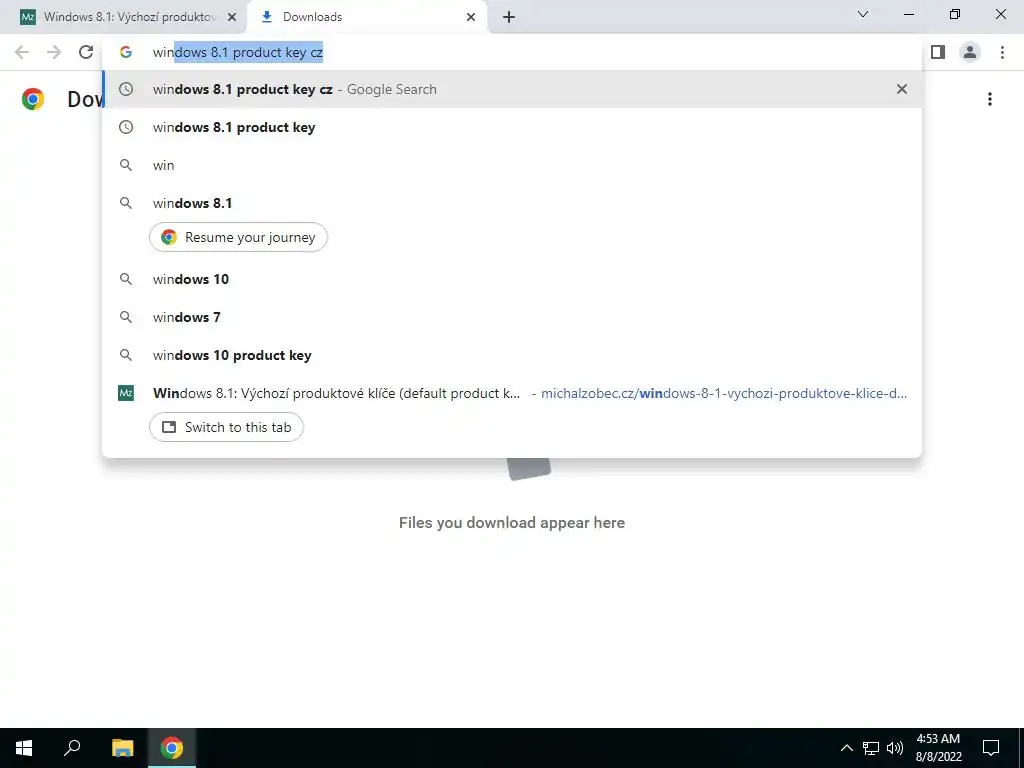Close the Windows 8.1 Výchozí tab
1024x768 pixels.
coord(232,18)
